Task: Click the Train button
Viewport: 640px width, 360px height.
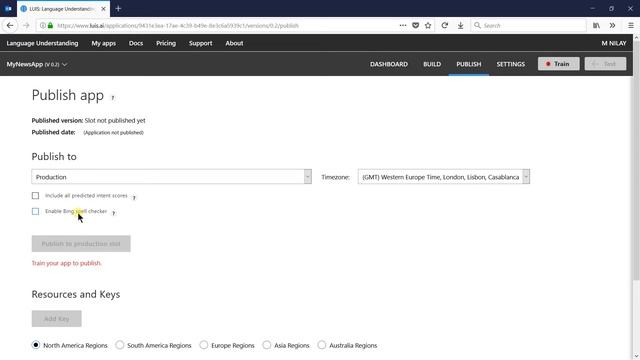Action: [x=558, y=64]
